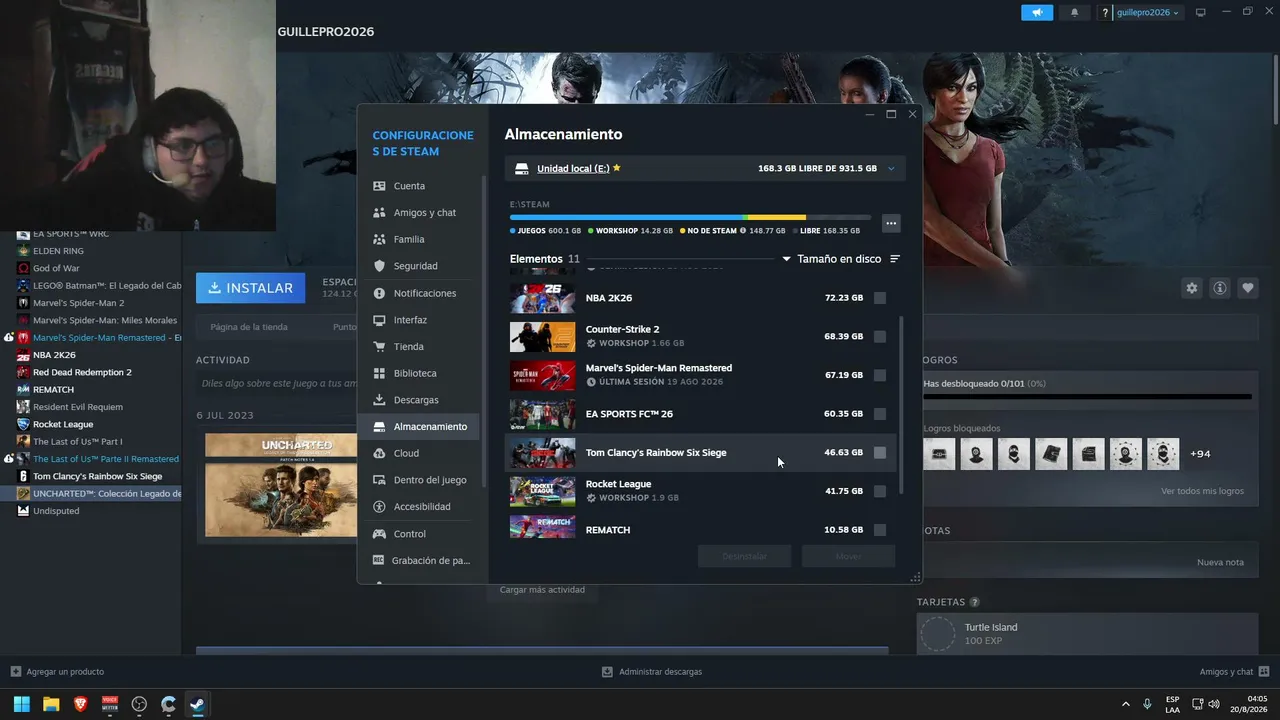Click the Steam icon in the taskbar
The image size is (1280, 720).
coord(198,704)
